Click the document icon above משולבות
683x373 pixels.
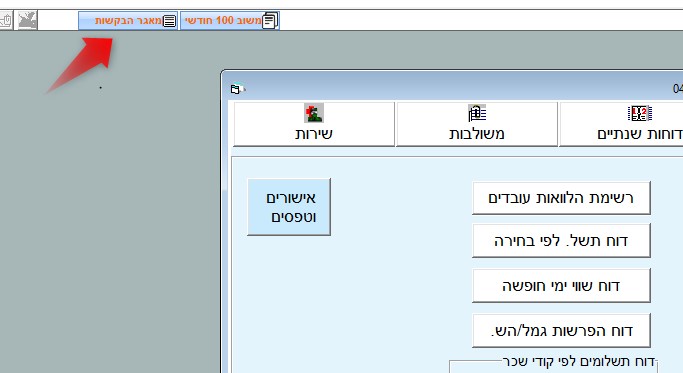click(477, 113)
